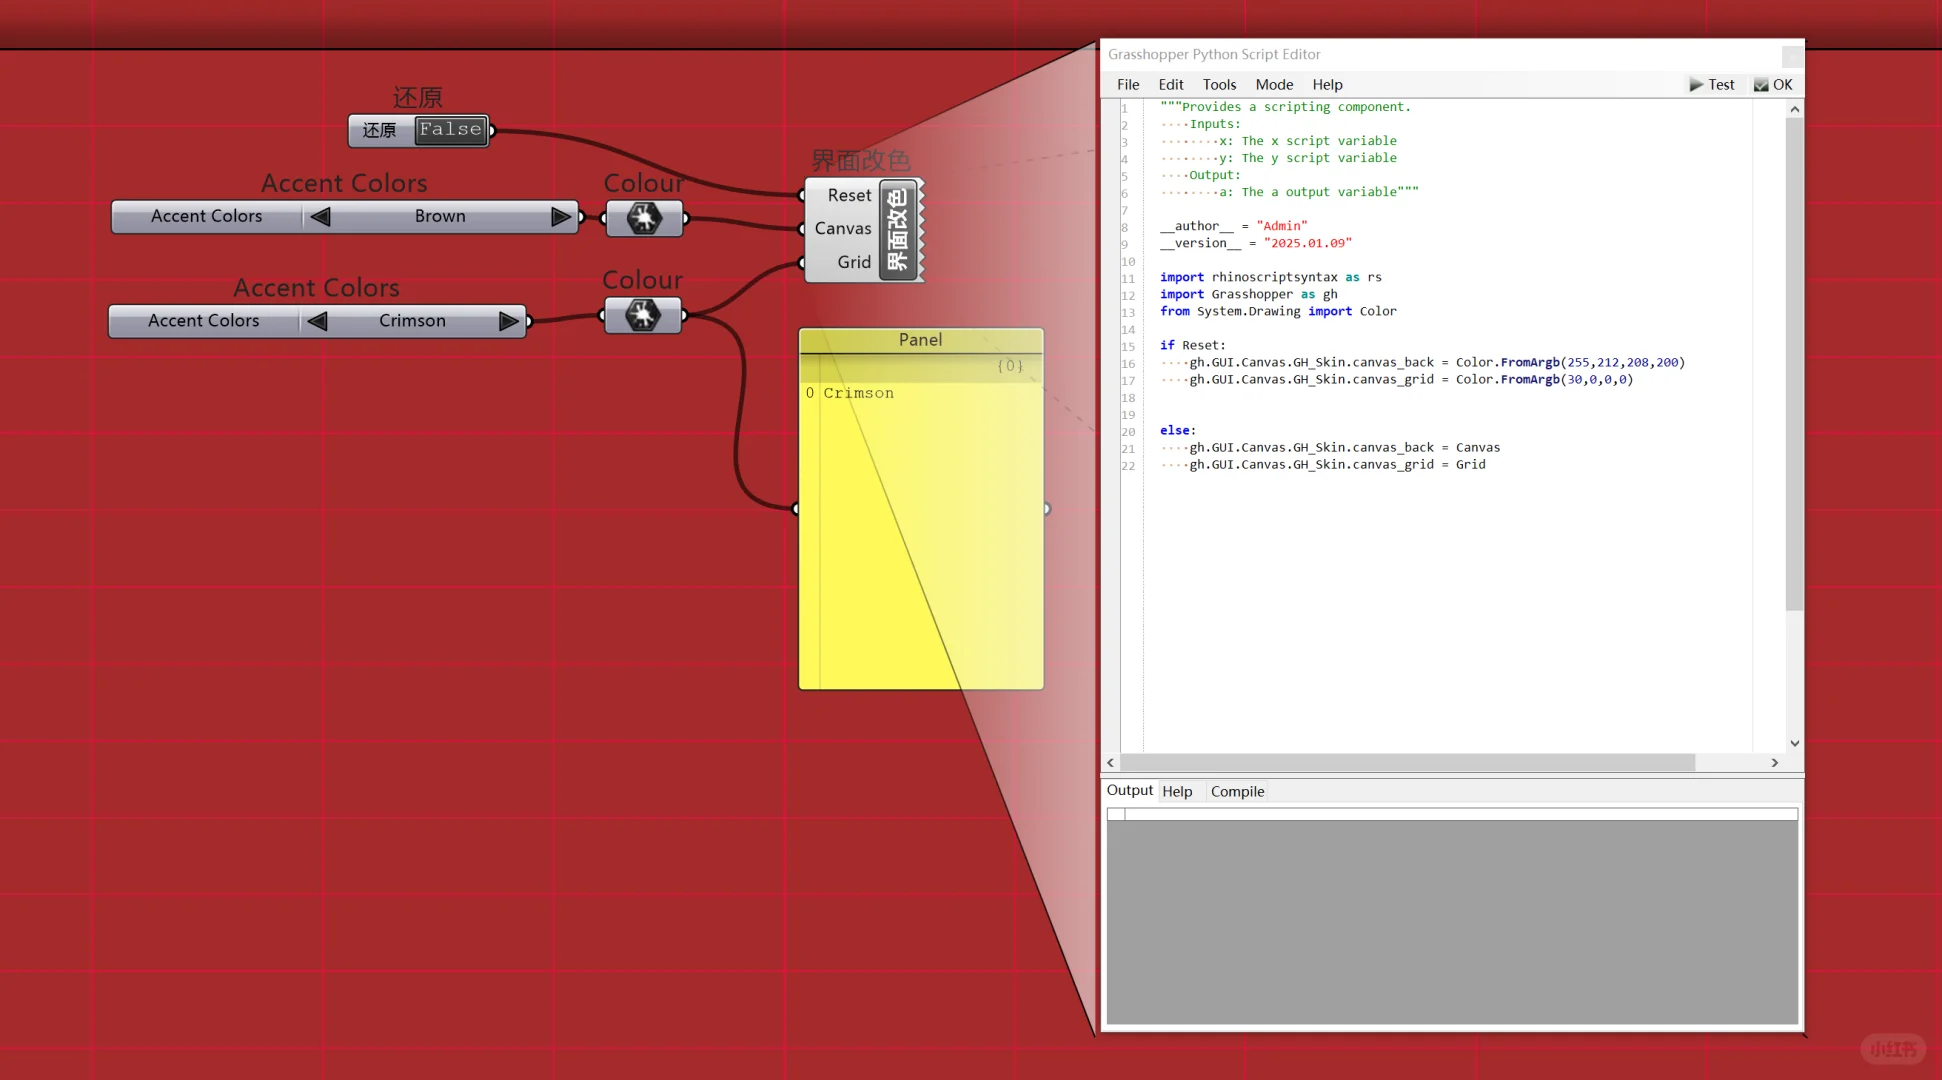Open the Tools menu
This screenshot has height=1080, width=1942.
click(1219, 85)
